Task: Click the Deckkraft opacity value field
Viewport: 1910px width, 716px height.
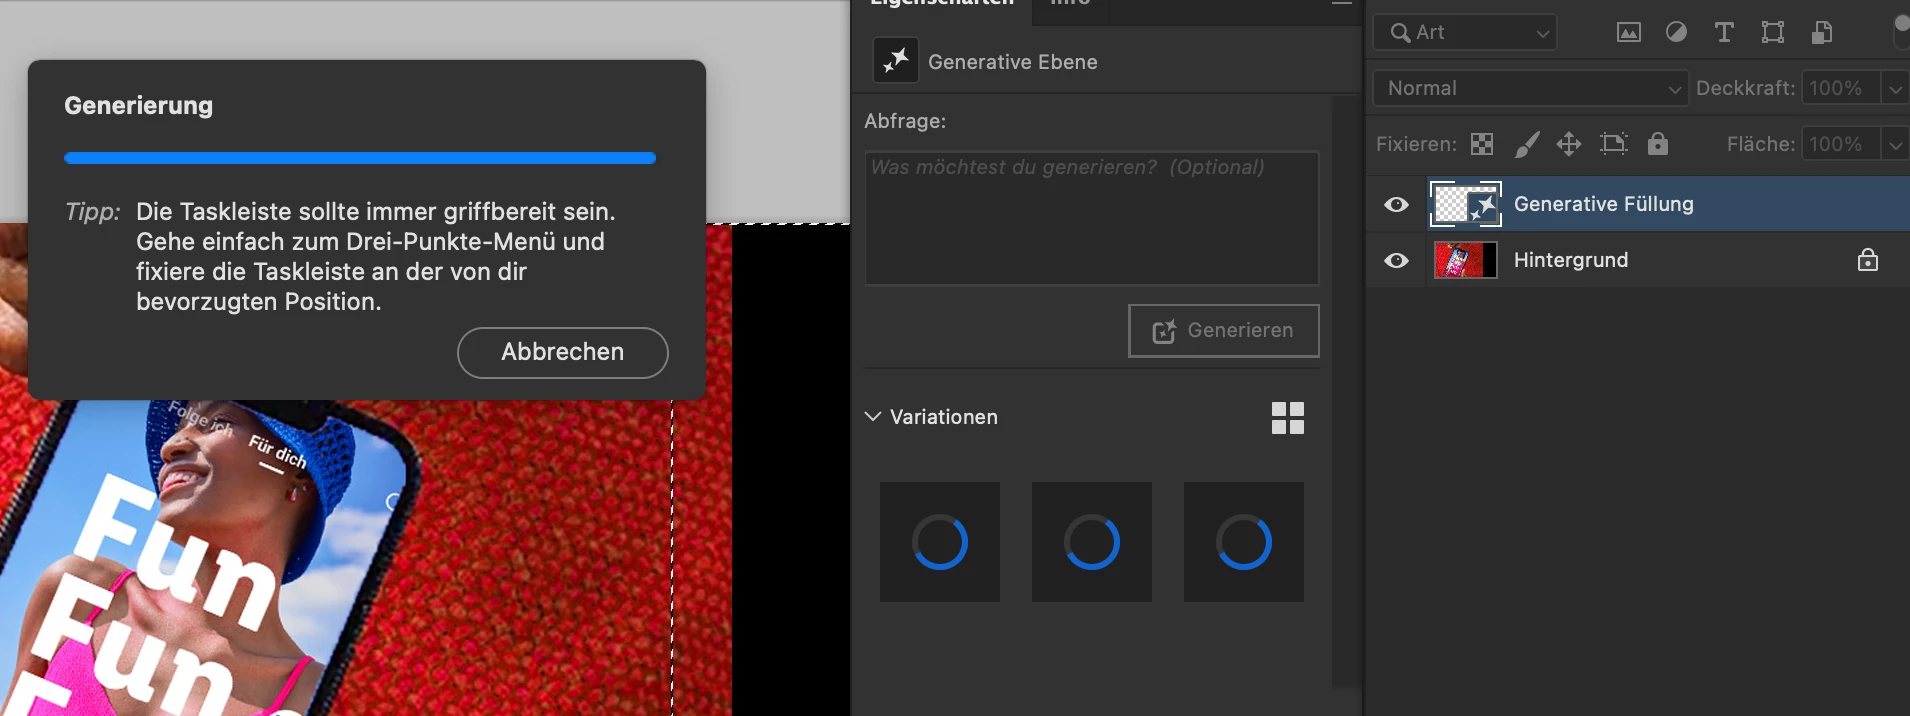Action: coord(1841,88)
